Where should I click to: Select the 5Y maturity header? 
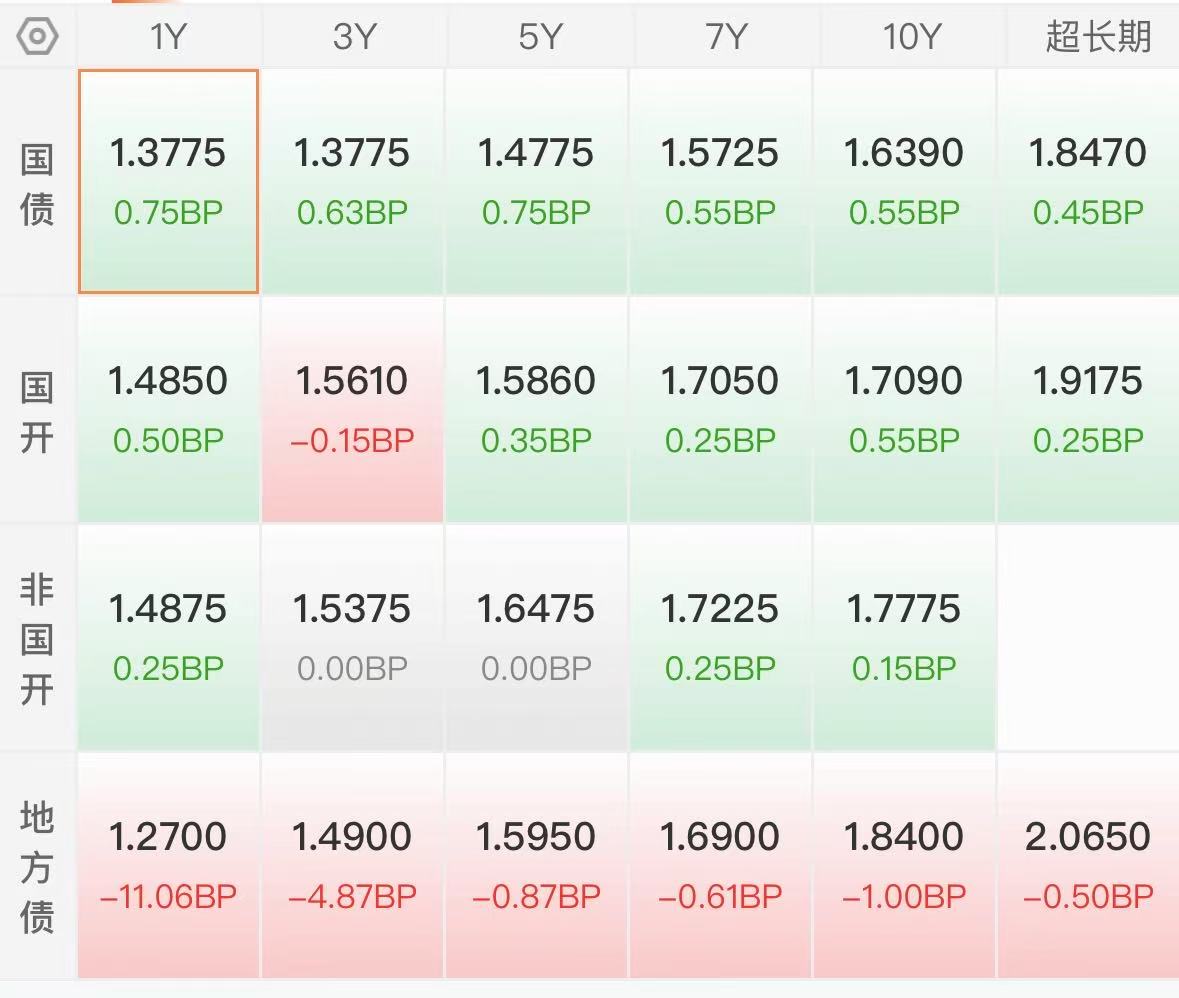click(x=537, y=36)
